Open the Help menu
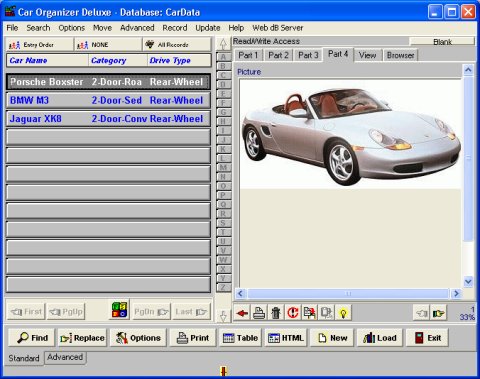Screen dimensions: 480x379 pyautogui.click(x=236, y=28)
